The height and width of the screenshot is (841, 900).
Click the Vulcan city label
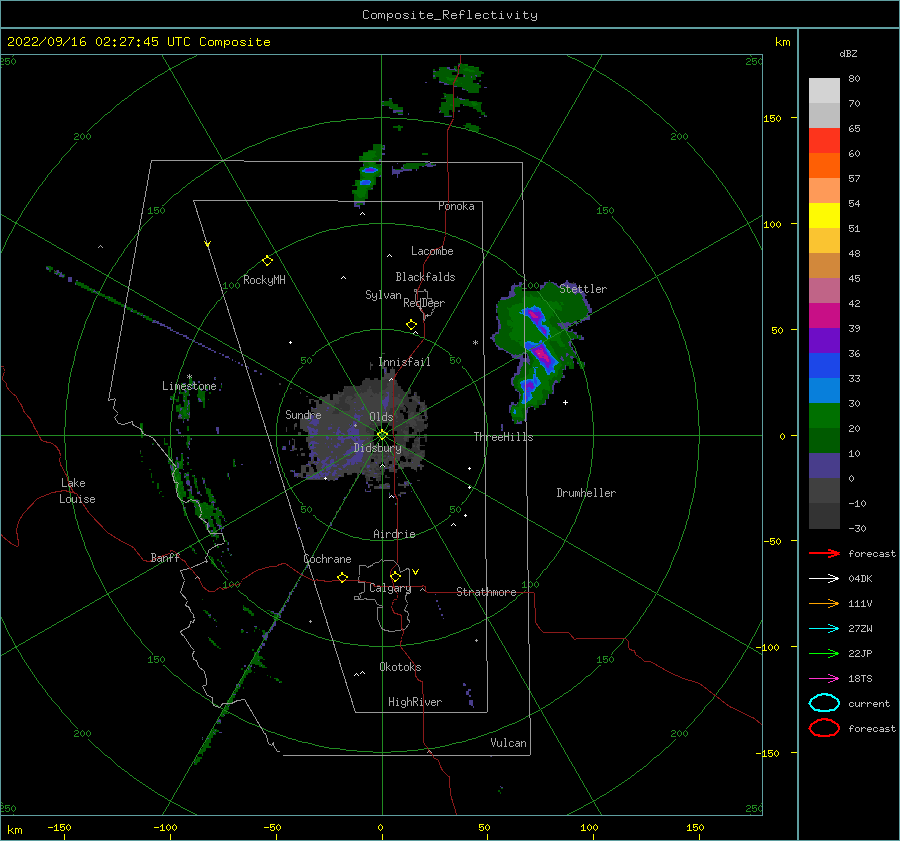tap(509, 743)
